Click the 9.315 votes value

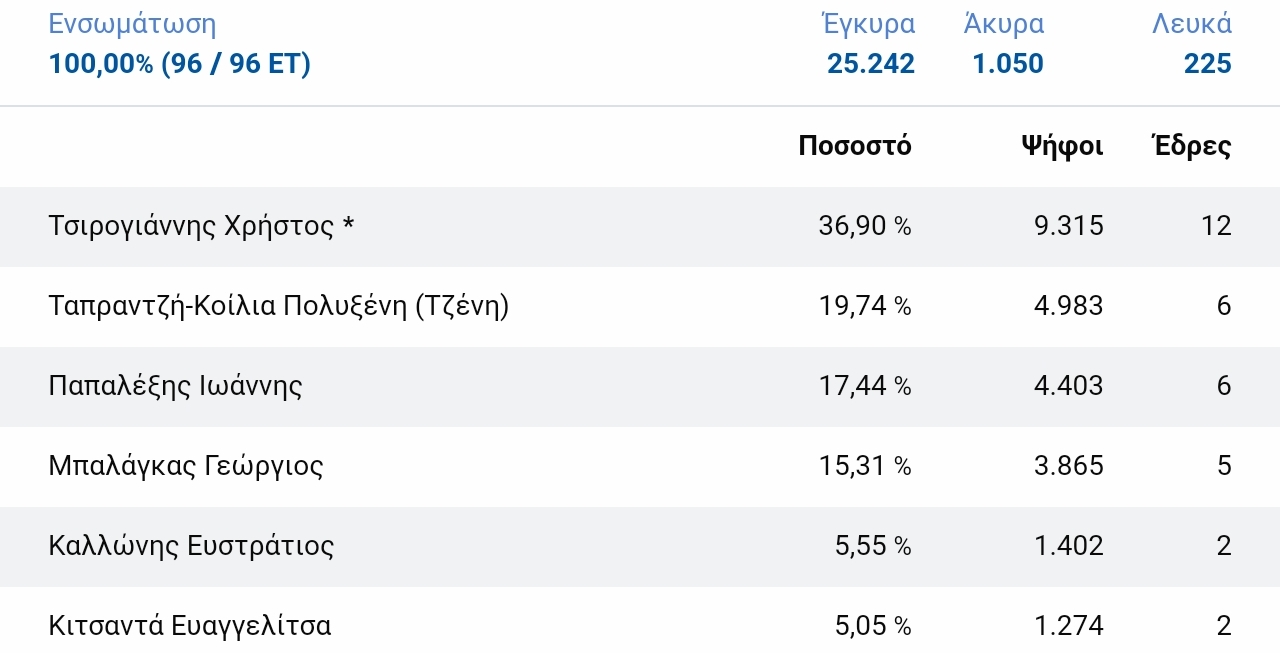[1069, 226]
